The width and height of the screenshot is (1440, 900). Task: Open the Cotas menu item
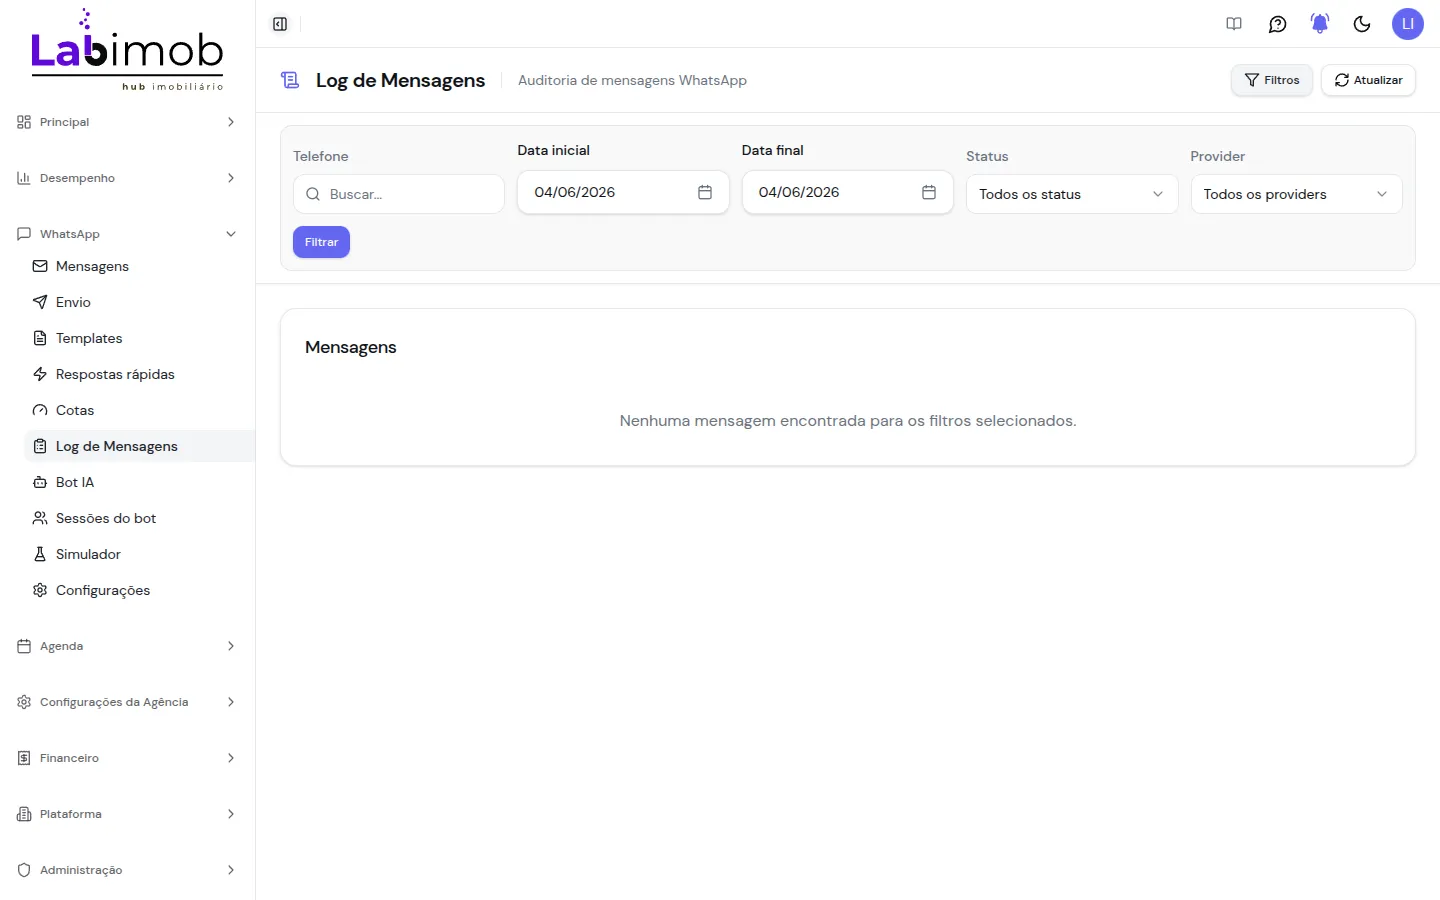click(x=139, y=410)
